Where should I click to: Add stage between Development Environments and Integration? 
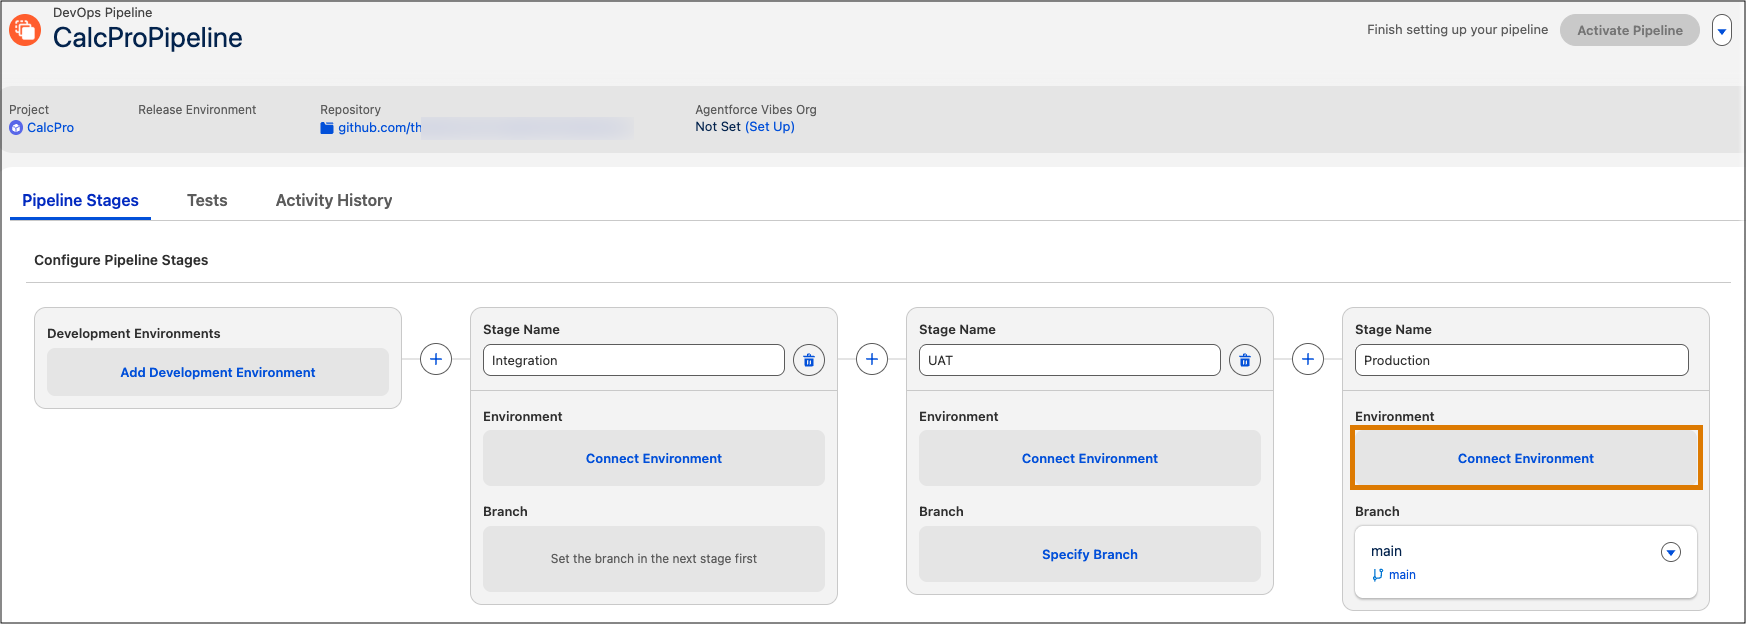click(436, 359)
